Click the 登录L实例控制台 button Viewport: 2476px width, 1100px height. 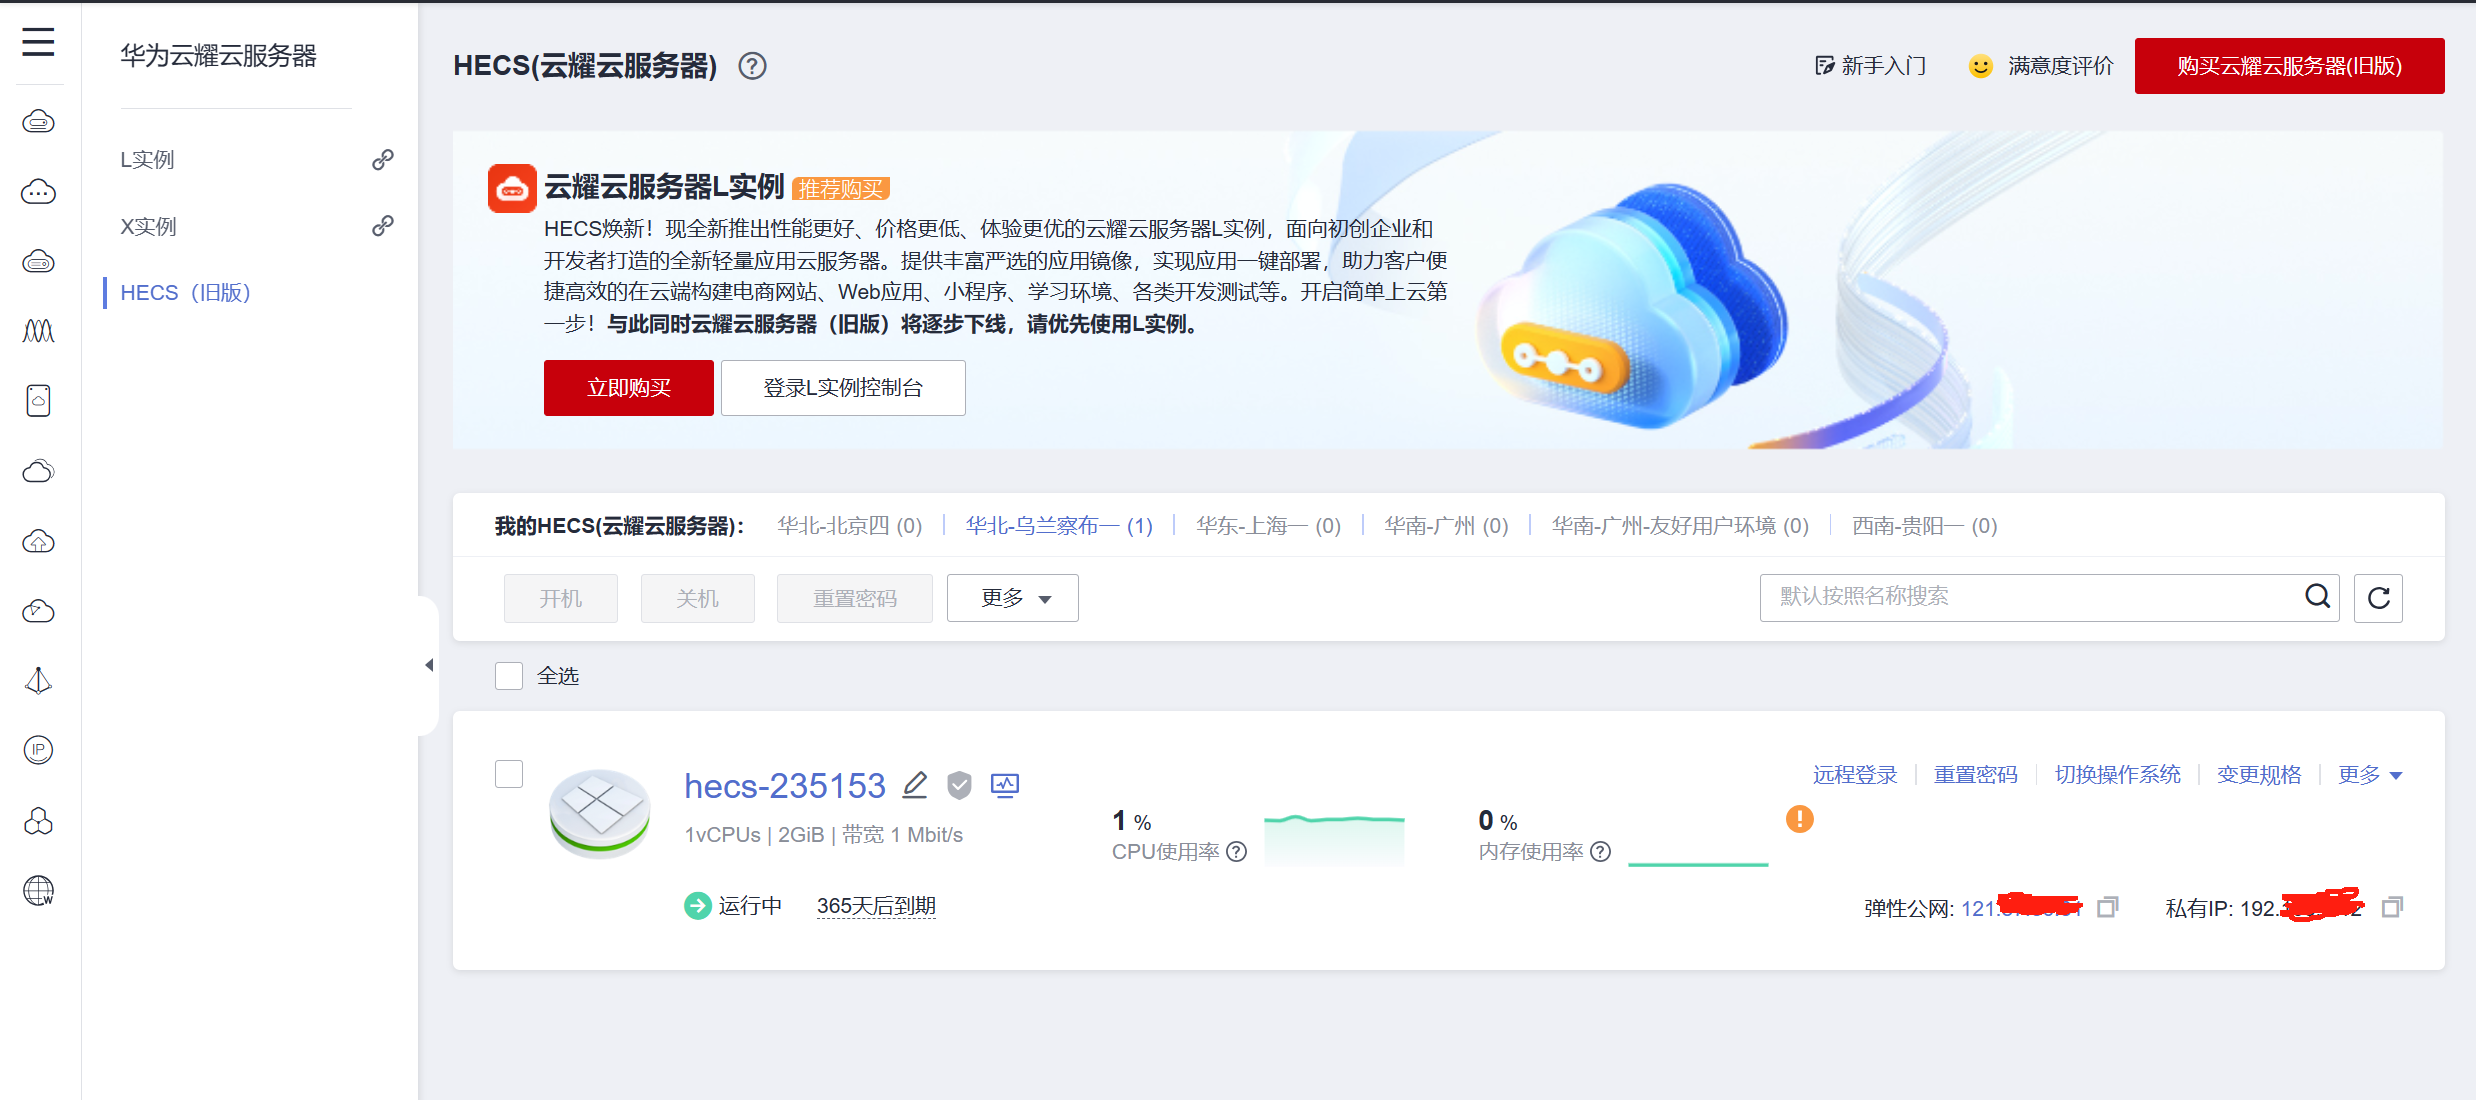[843, 388]
